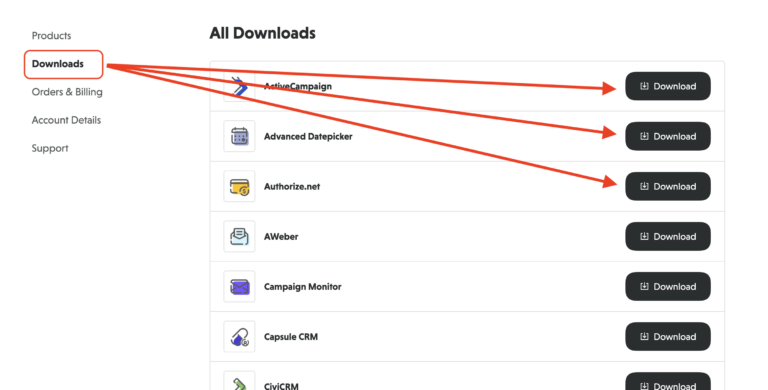Click the Authorize.net credit card icon
Viewport: 768px width, 390px height.
[240, 186]
